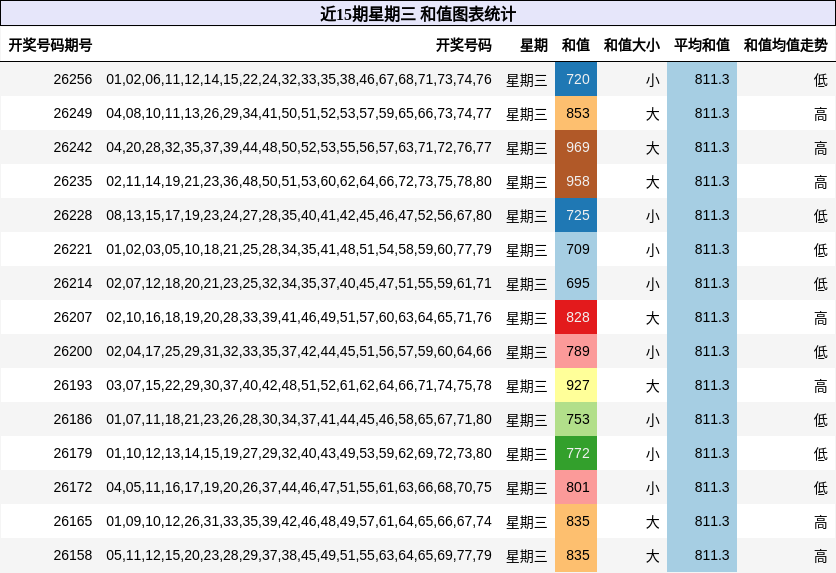Viewport: 836px width, 573px height.
Task: Select issue number 26165
Action: (x=73, y=521)
